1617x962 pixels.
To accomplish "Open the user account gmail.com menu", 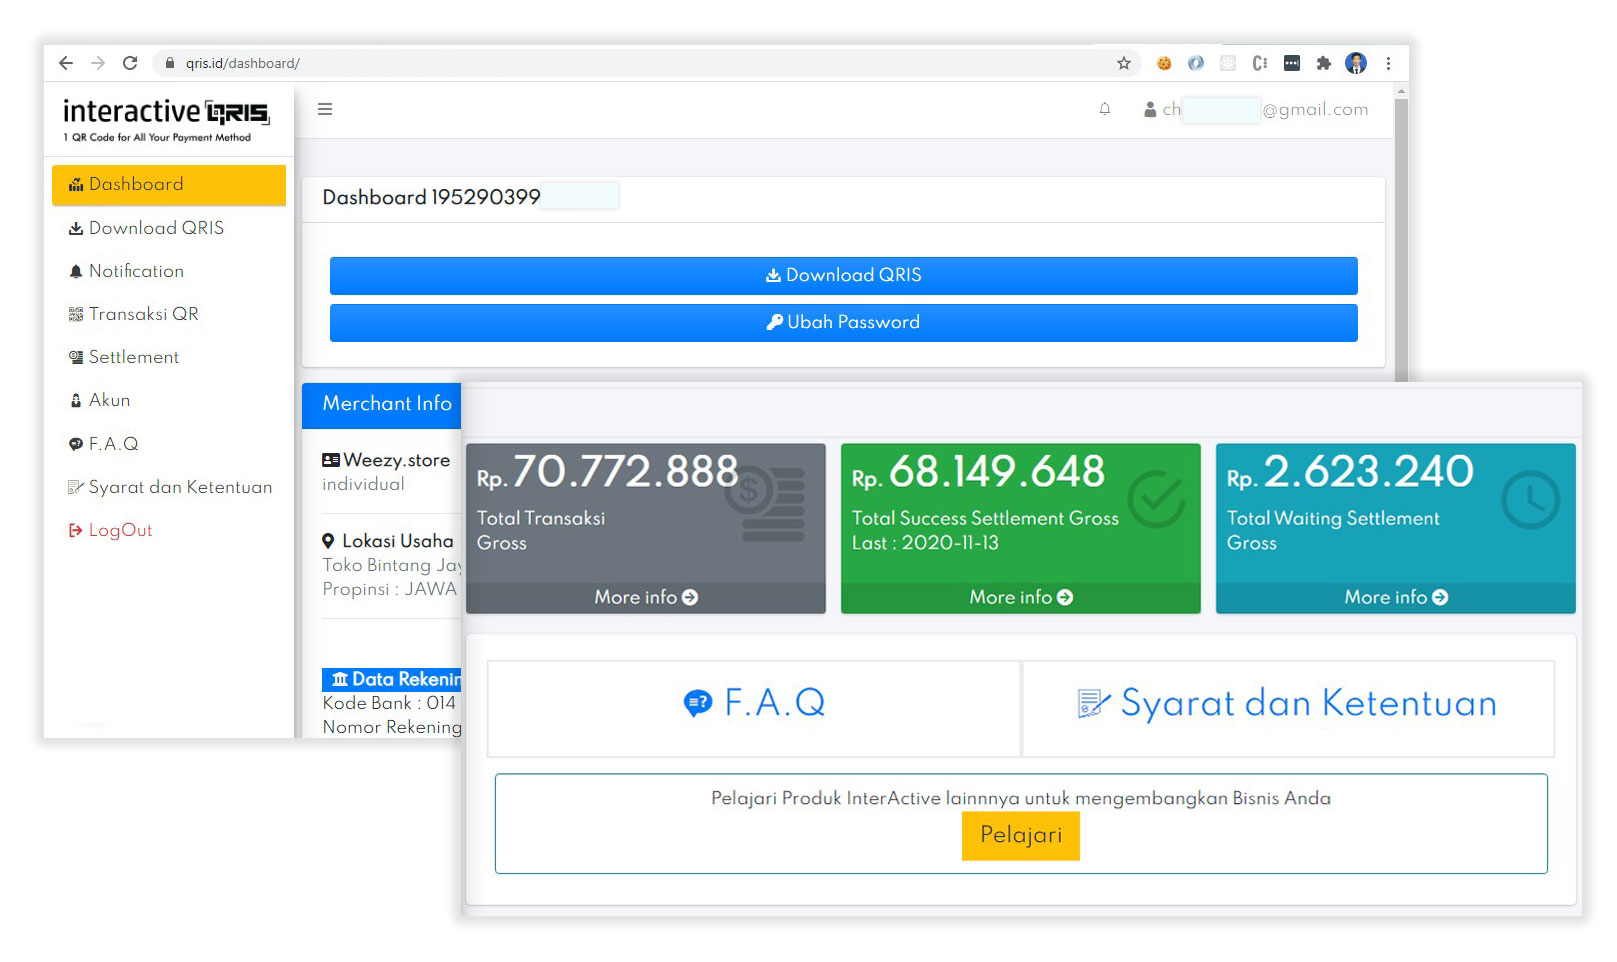I will coord(1256,109).
